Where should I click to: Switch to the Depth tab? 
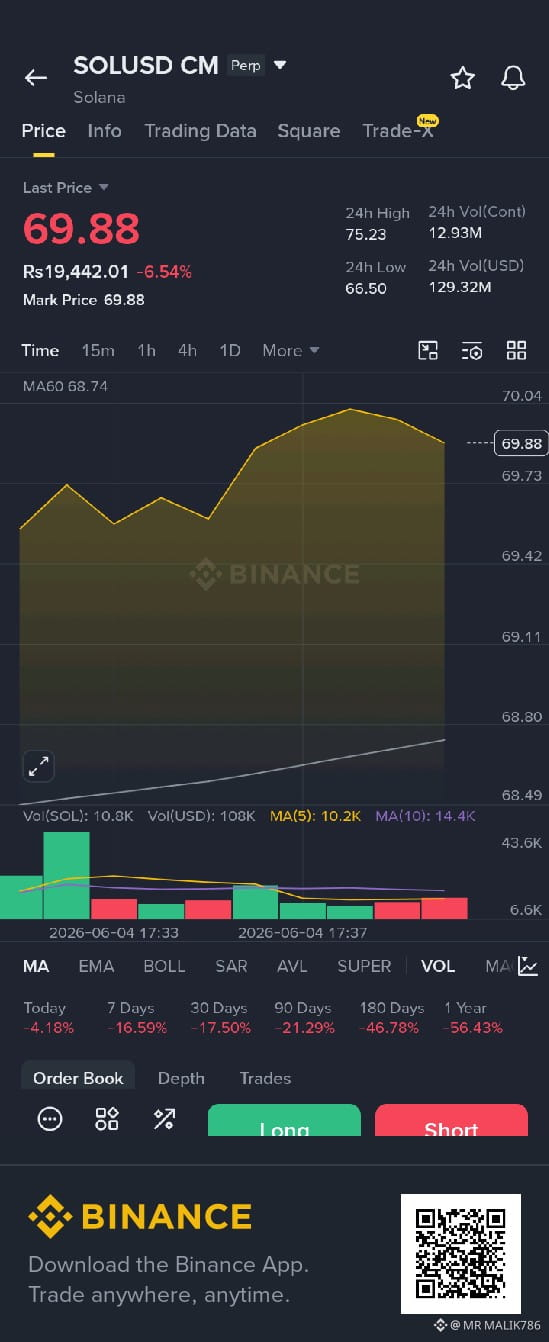tap(181, 1078)
